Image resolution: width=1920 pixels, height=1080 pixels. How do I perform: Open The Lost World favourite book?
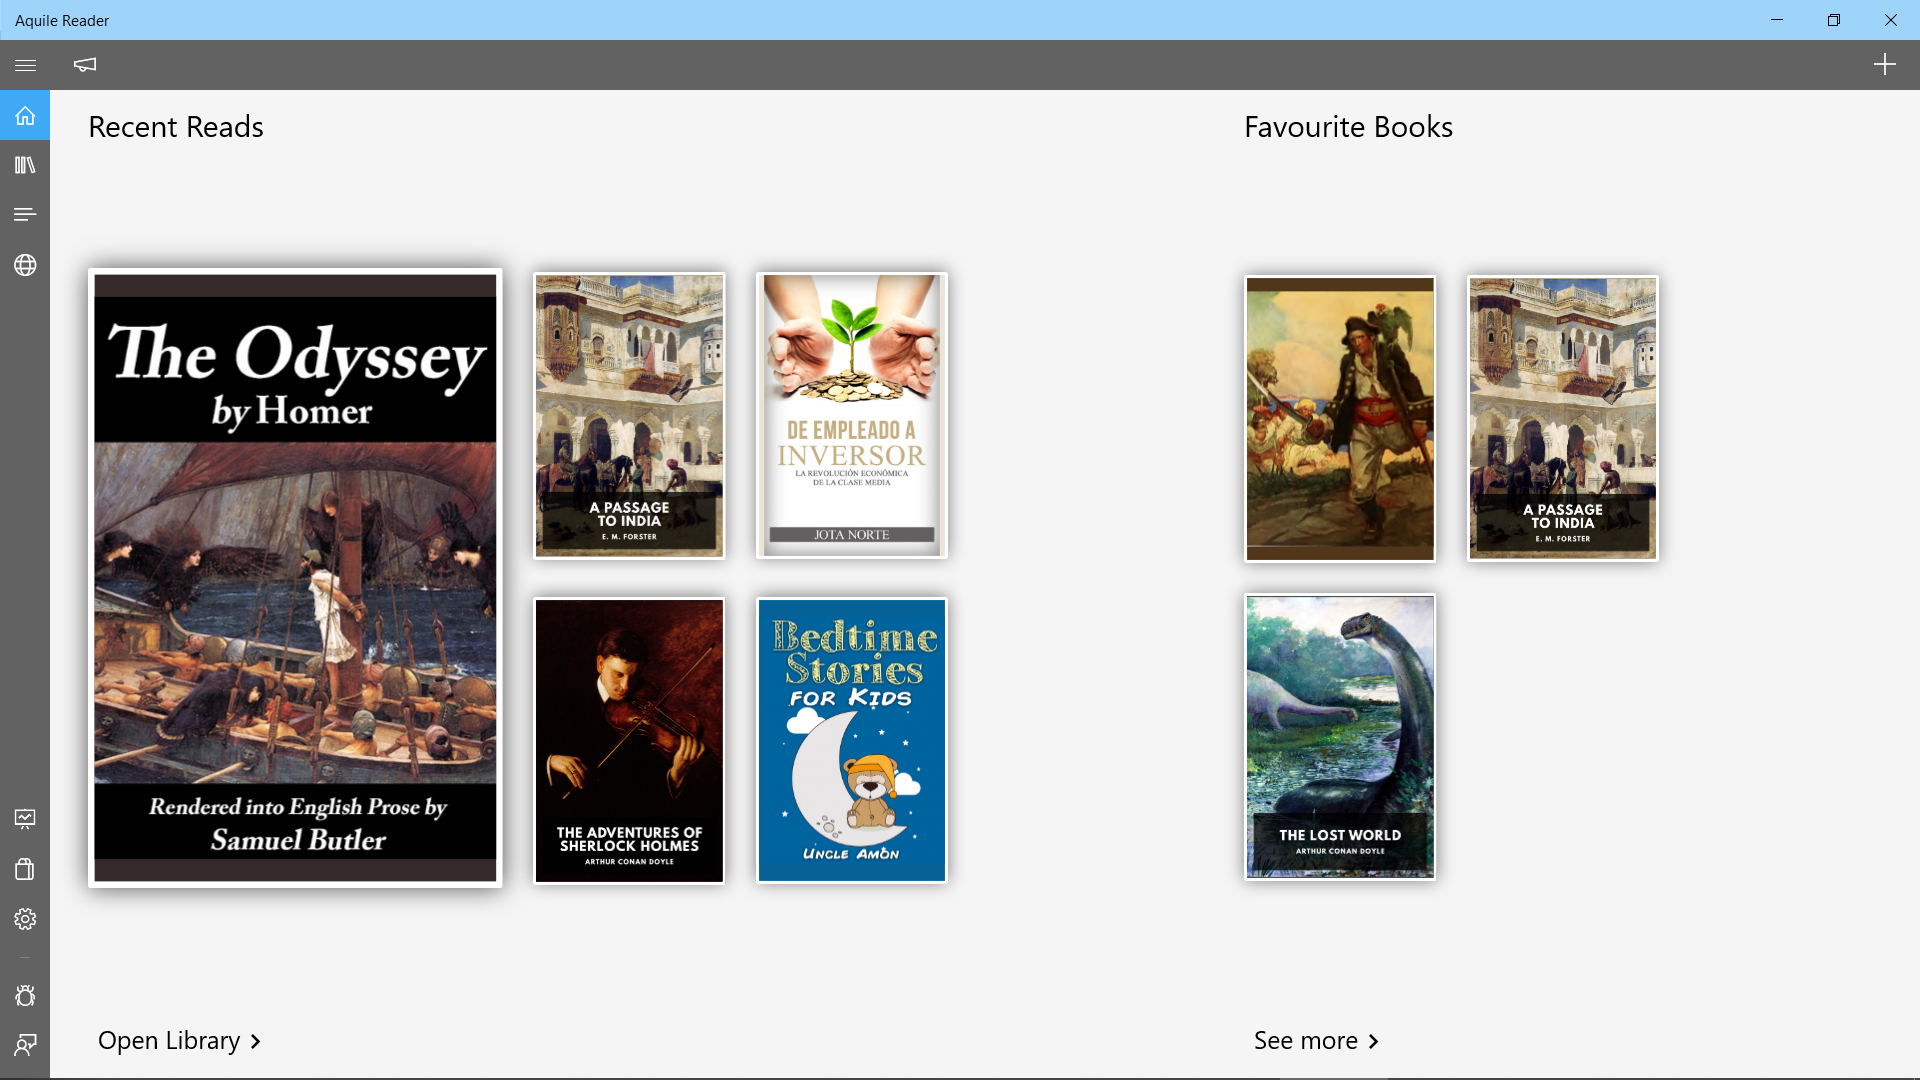tap(1340, 738)
